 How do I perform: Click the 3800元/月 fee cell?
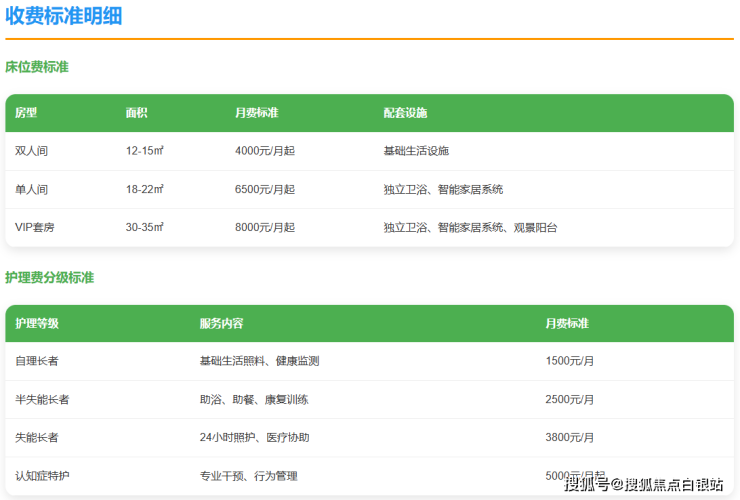tap(569, 437)
